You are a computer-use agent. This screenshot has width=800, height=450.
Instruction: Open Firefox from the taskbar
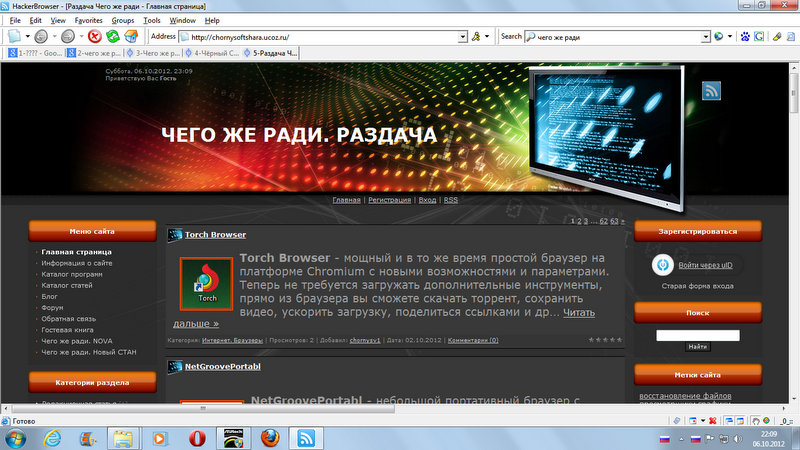click(270, 438)
